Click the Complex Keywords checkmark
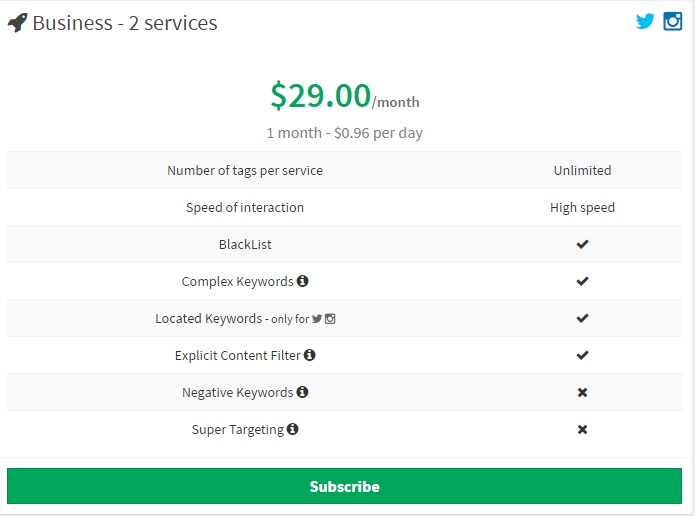The image size is (695, 516). (x=582, y=281)
